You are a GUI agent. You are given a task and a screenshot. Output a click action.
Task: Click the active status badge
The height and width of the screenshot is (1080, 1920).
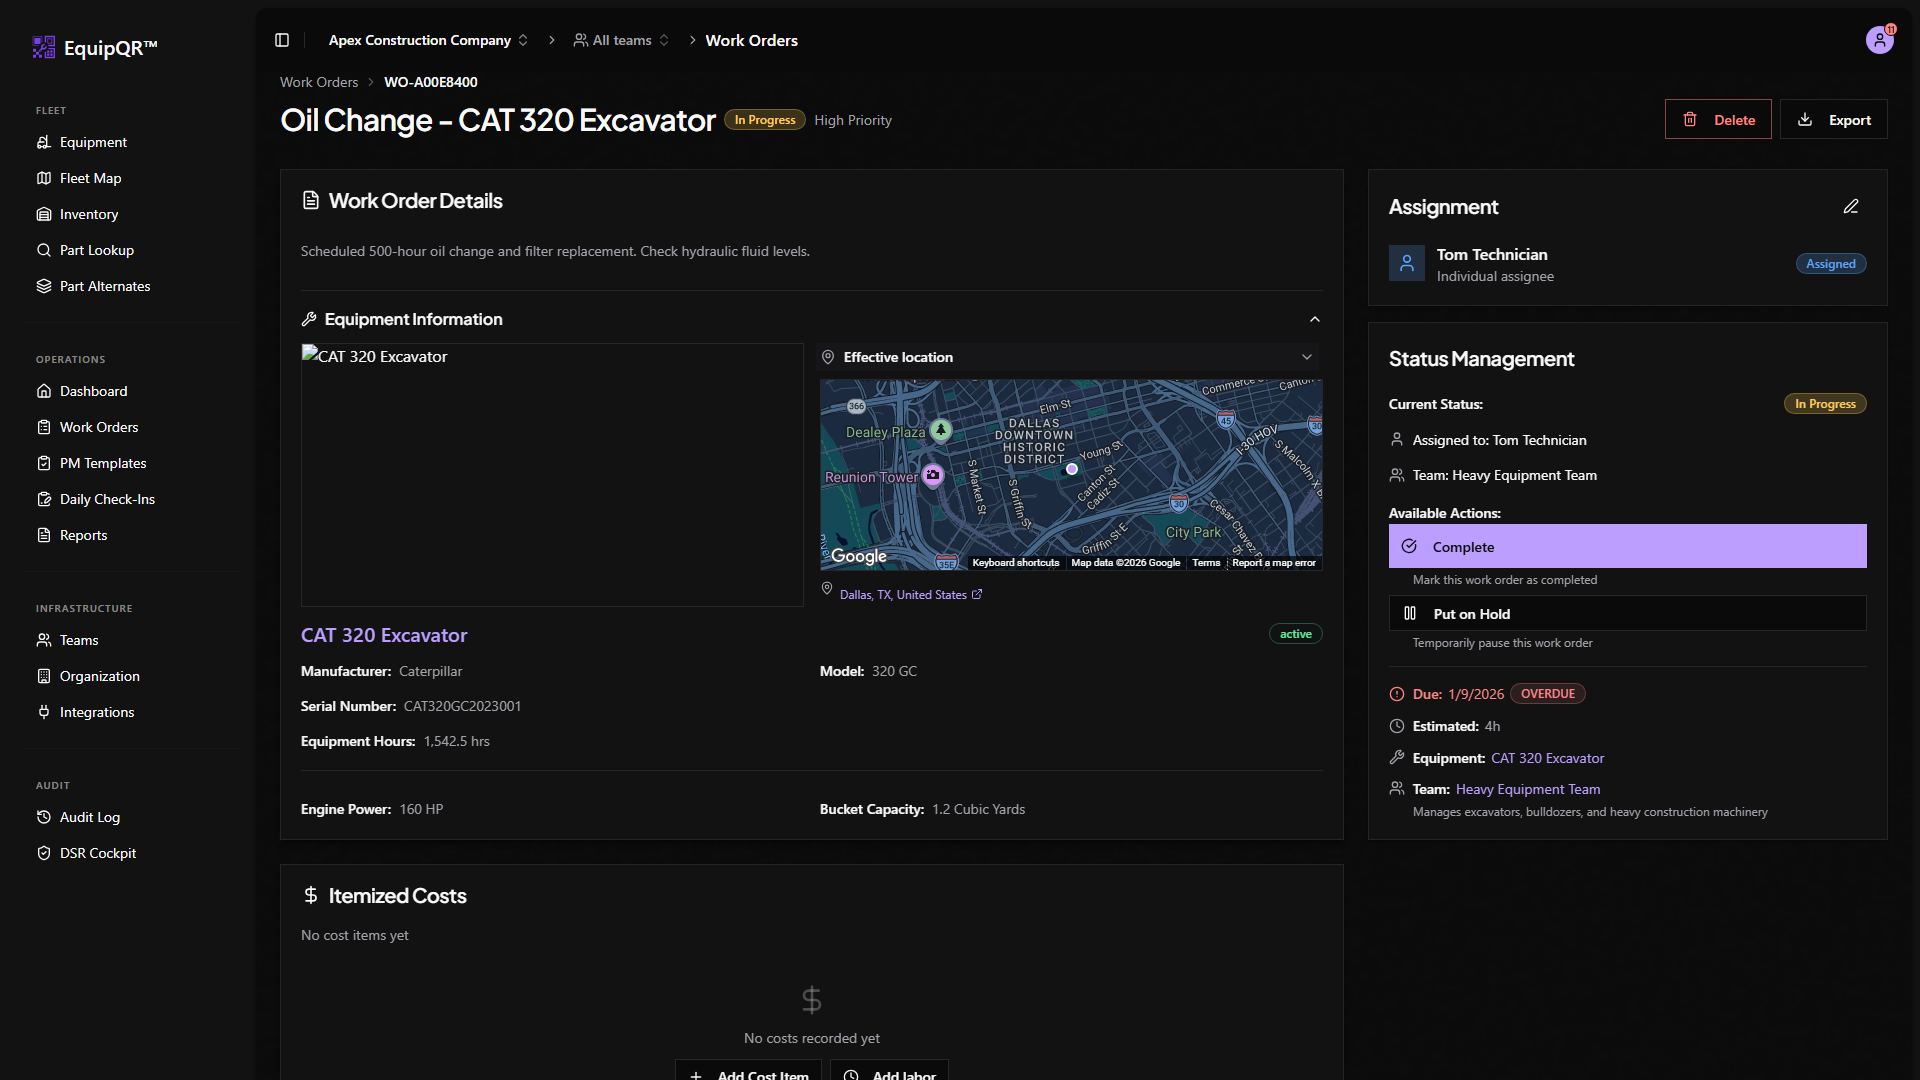pyautogui.click(x=1295, y=634)
